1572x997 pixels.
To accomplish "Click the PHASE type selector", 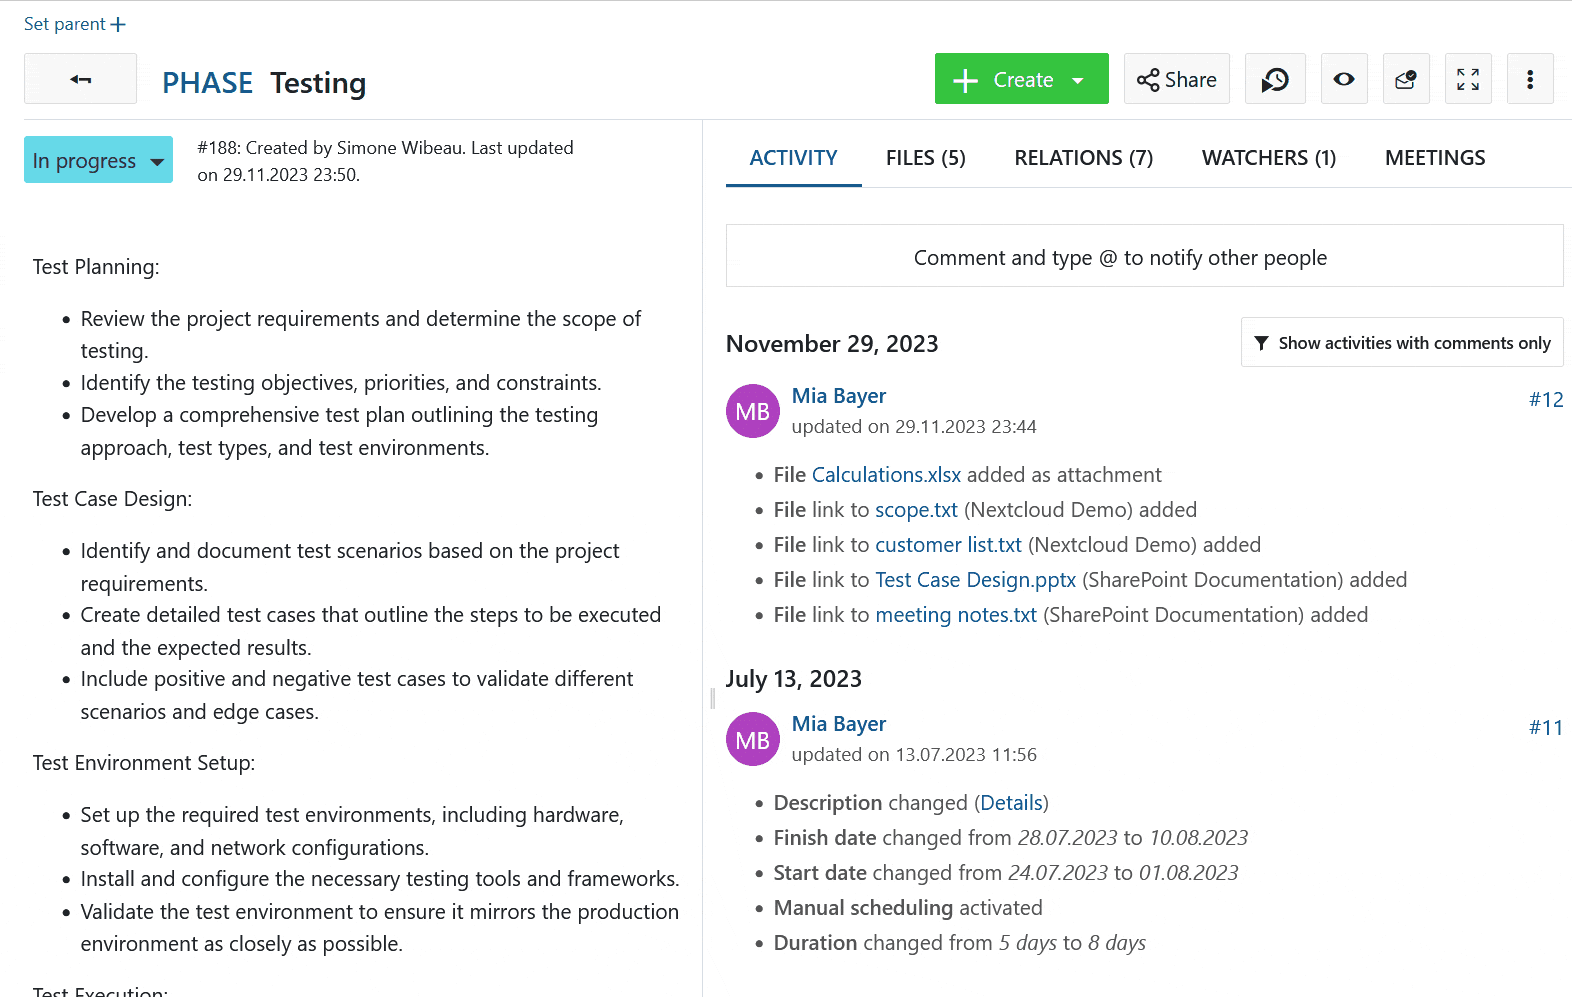I will point(207,83).
